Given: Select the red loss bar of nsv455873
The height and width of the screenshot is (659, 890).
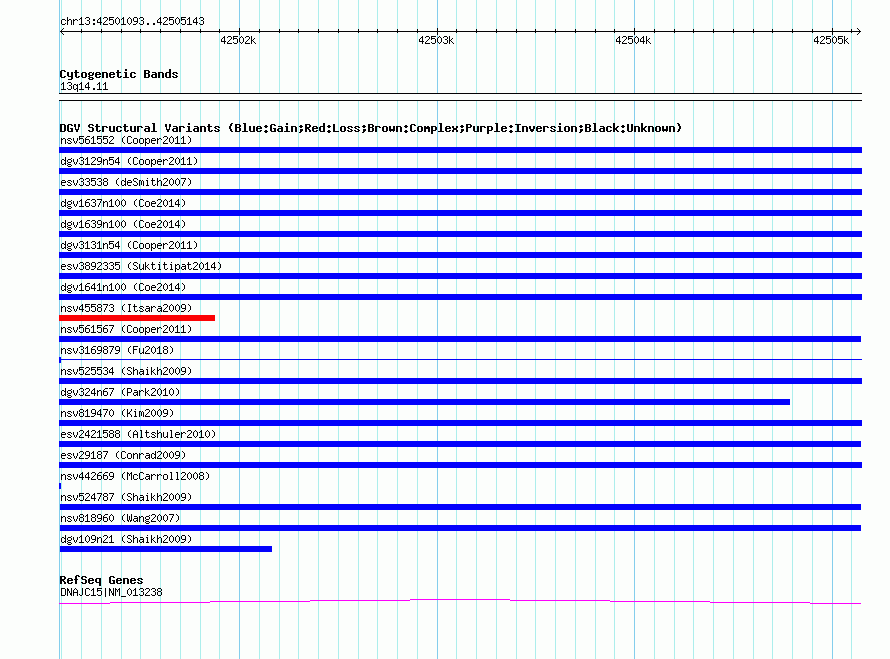Looking at the screenshot, I should 137,318.
